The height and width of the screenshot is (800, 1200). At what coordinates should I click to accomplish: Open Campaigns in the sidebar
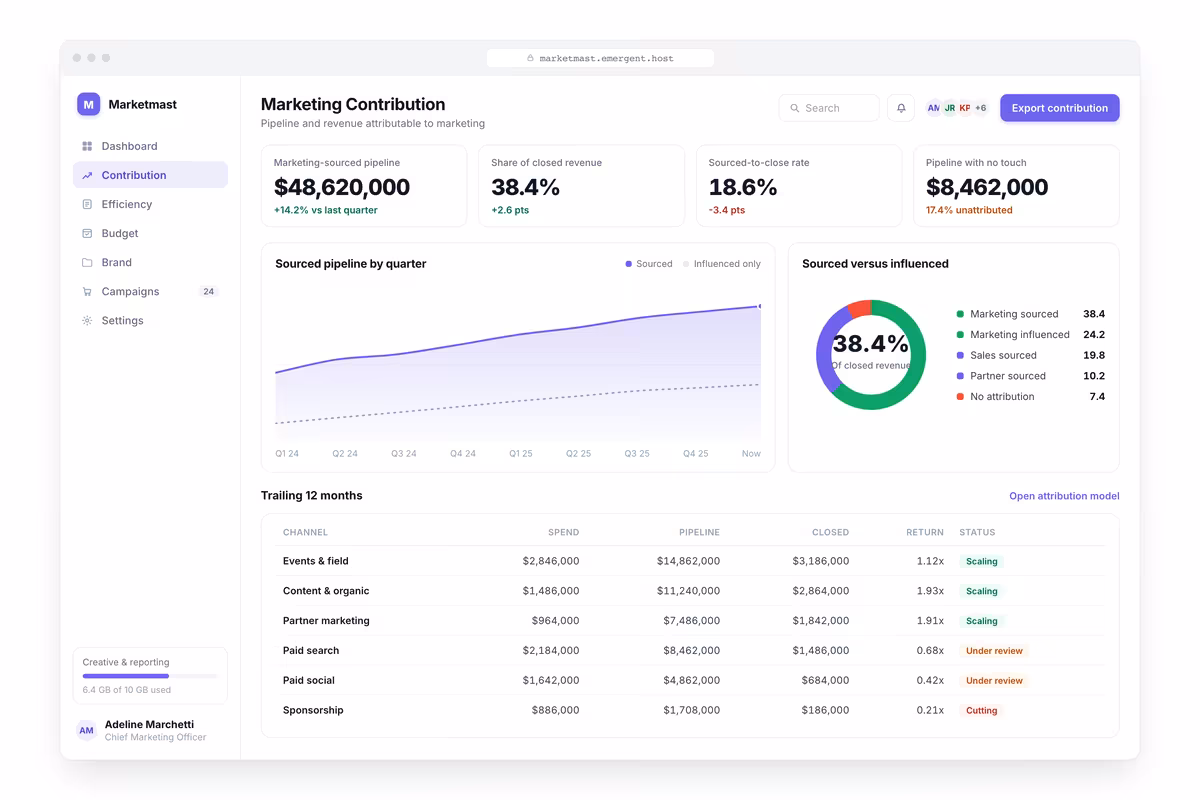(x=150, y=291)
